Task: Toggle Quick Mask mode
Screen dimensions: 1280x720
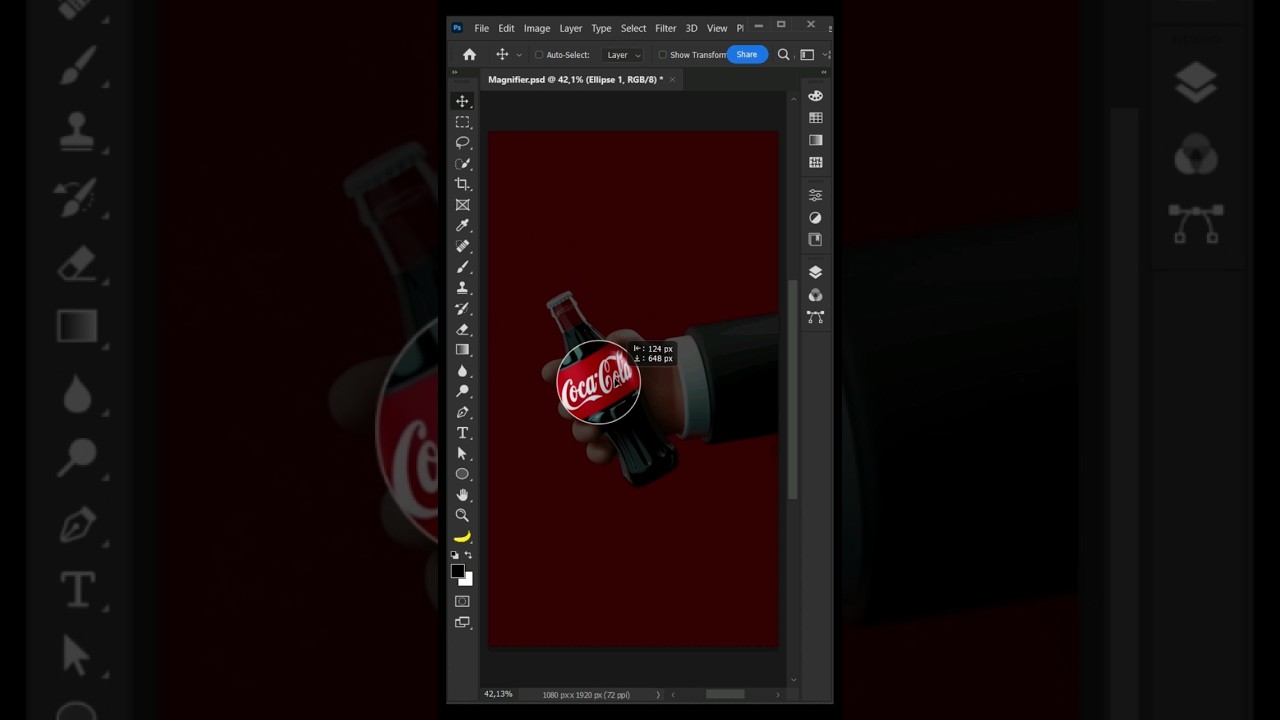Action: click(x=462, y=601)
